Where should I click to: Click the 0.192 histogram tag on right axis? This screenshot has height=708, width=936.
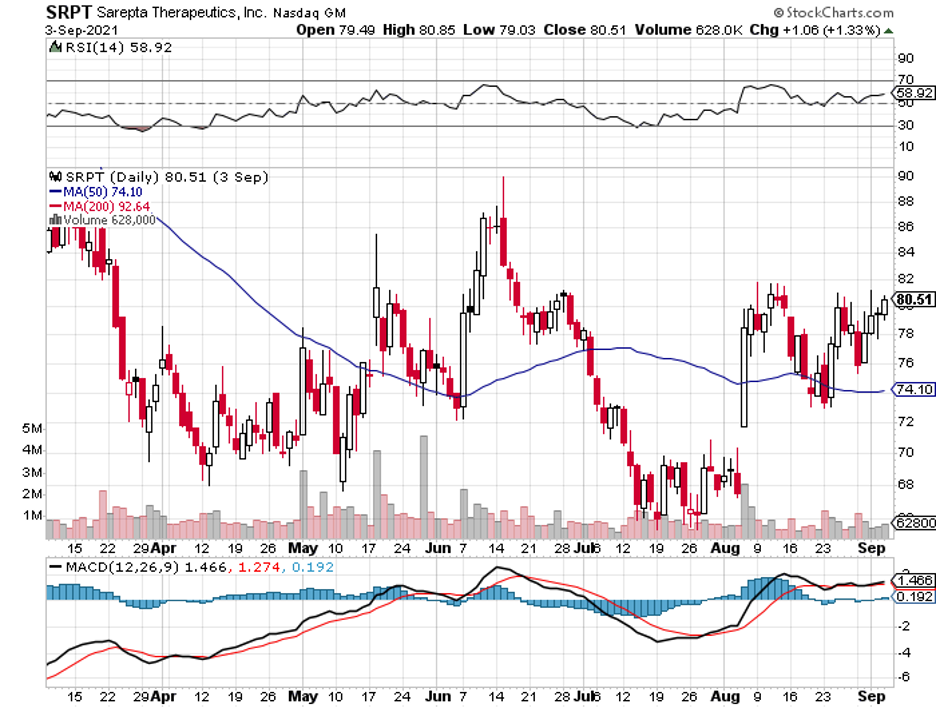[x=914, y=597]
